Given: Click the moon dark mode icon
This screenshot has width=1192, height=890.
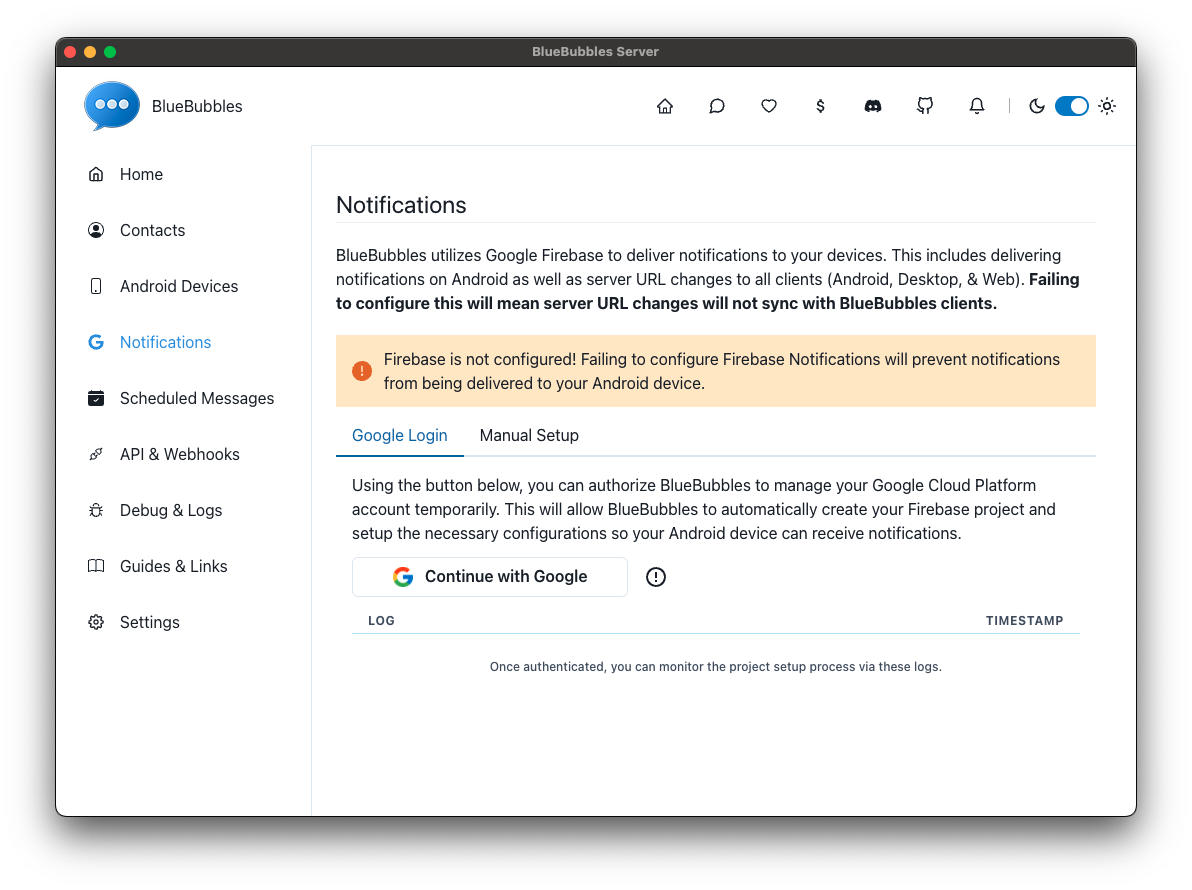Looking at the screenshot, I should [x=1037, y=106].
